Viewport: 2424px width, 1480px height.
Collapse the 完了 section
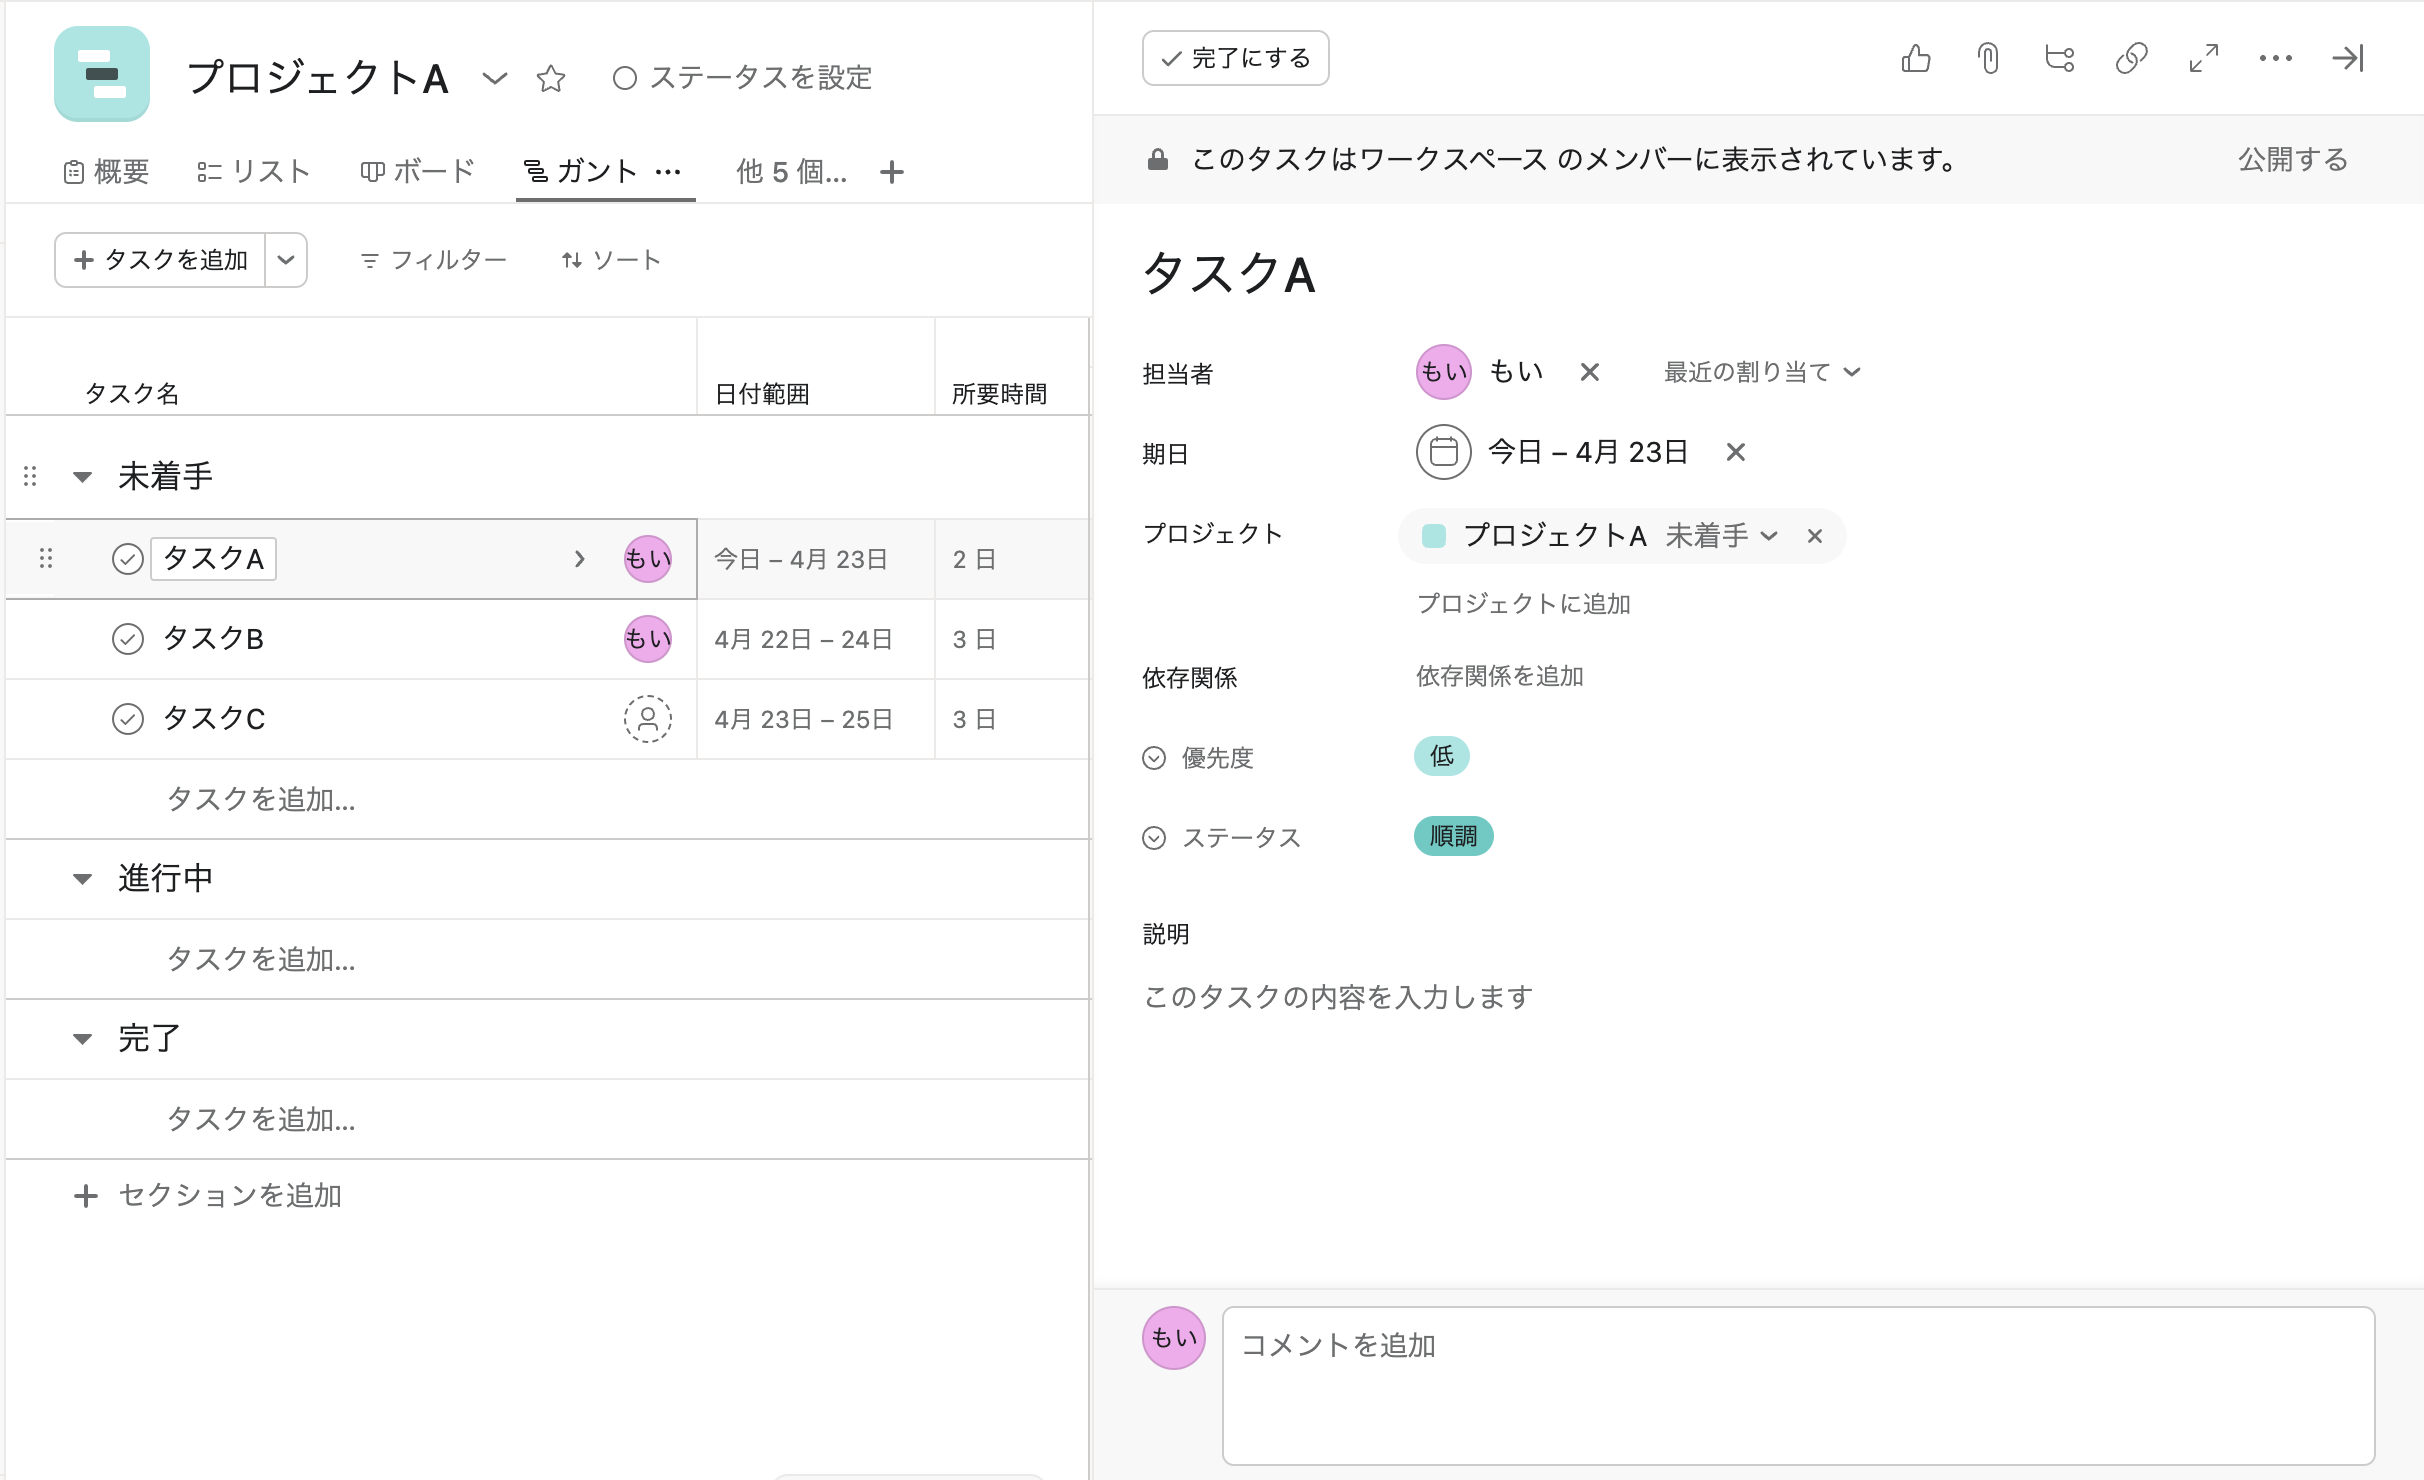click(83, 1039)
